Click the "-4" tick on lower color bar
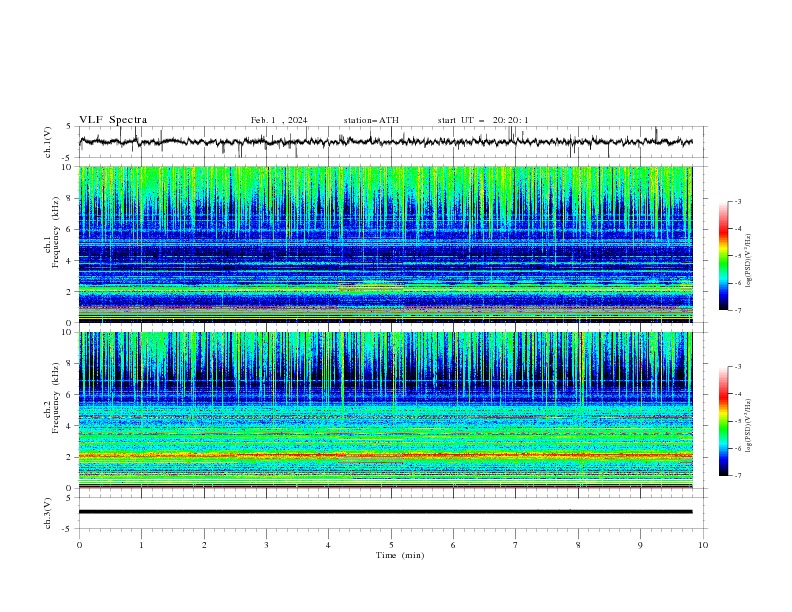The image size is (792, 612). coord(737,394)
